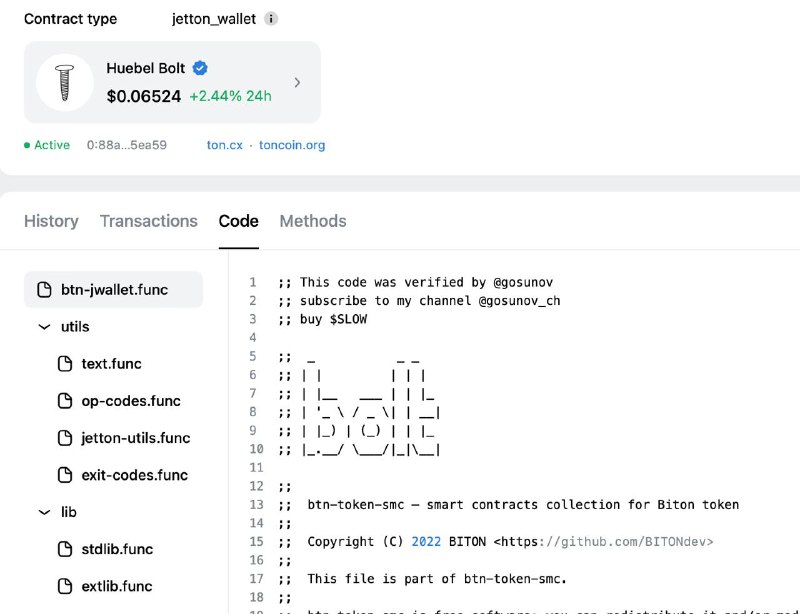Open the ton.cx explorer link
This screenshot has height=614, width=800.
point(224,145)
